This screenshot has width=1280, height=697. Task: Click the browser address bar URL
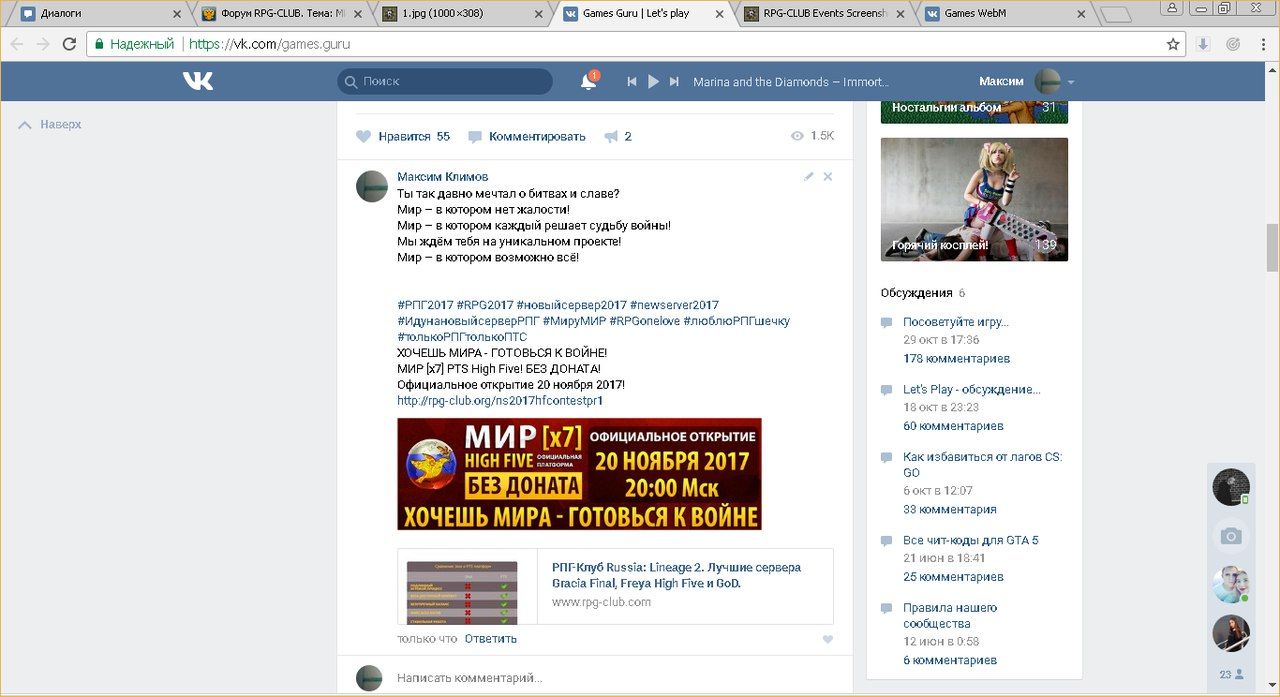click(270, 44)
